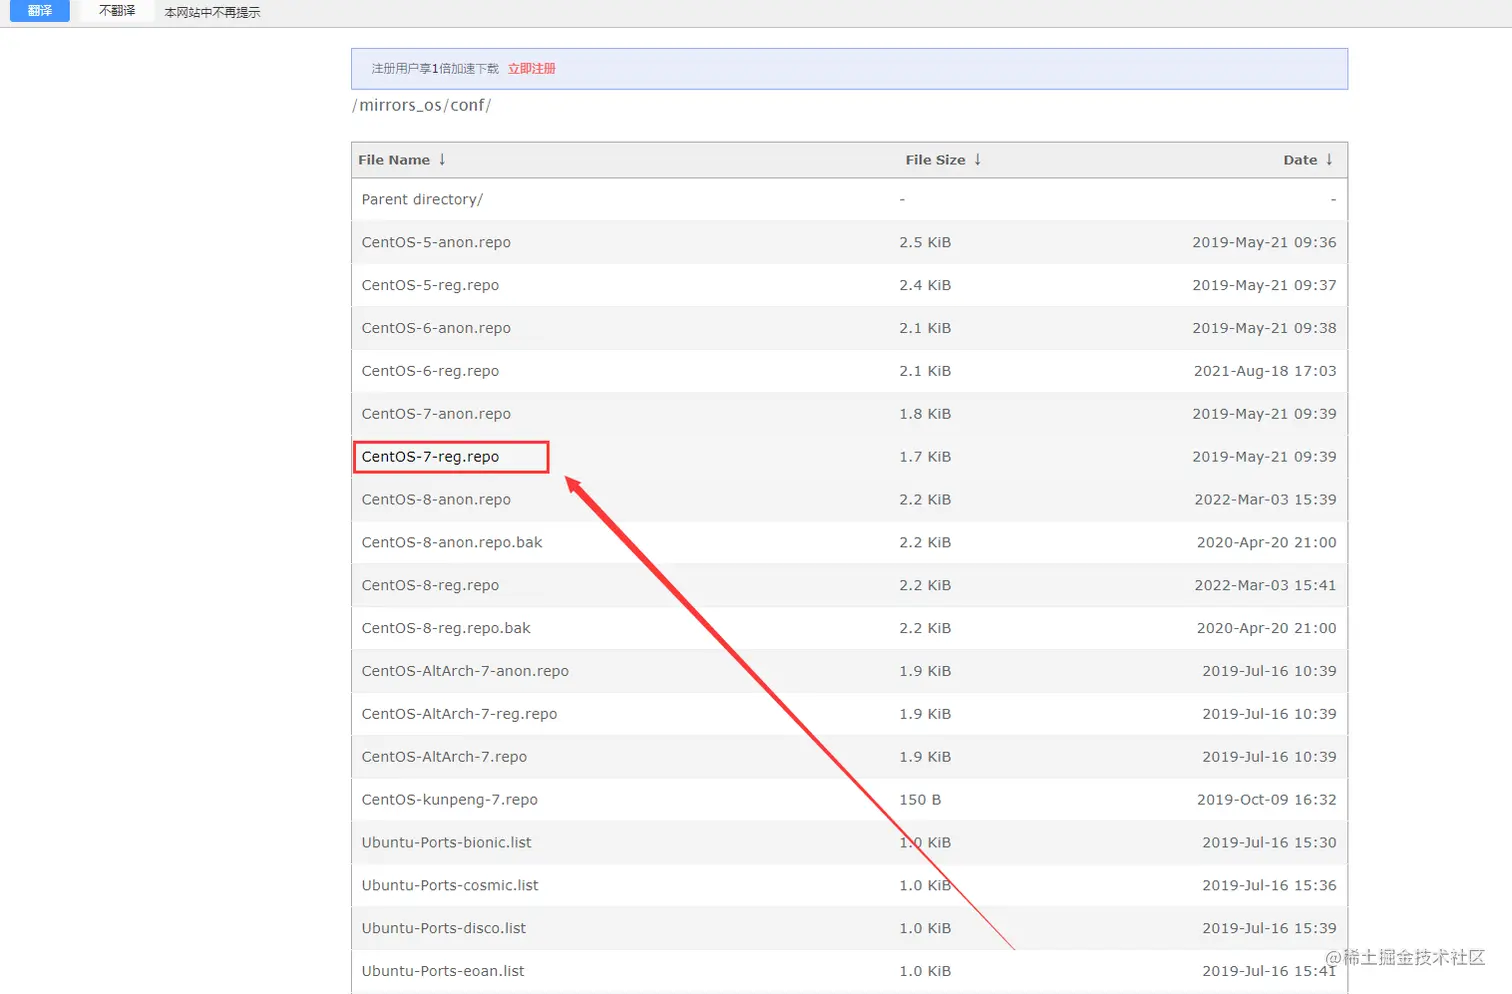This screenshot has height=994, width=1512.
Task: Open CentOS-6-reg.repo file
Action: click(x=430, y=372)
